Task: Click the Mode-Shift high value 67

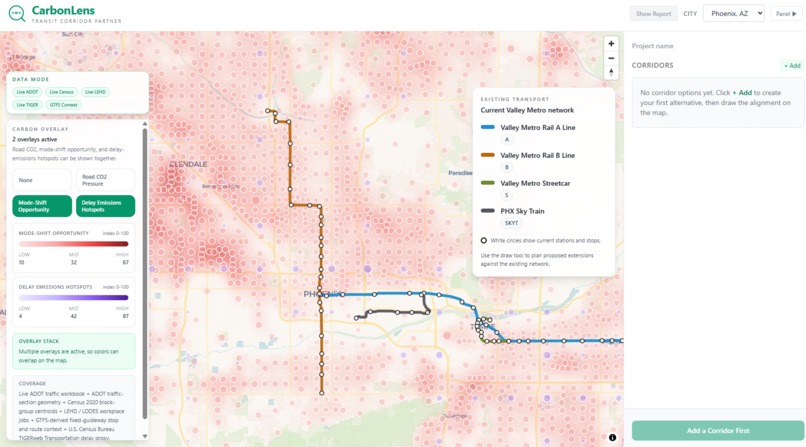Action: [125, 263]
